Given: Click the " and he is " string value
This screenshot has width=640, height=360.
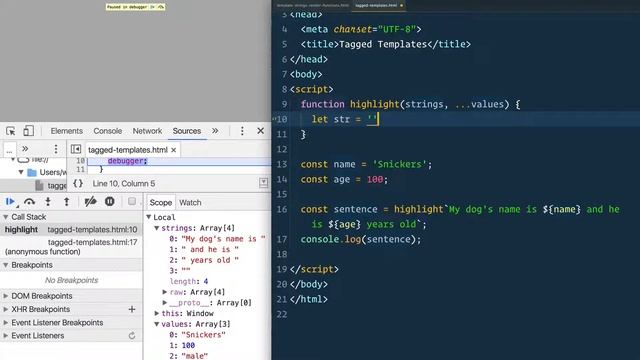Looking at the screenshot, I should point(210,249).
